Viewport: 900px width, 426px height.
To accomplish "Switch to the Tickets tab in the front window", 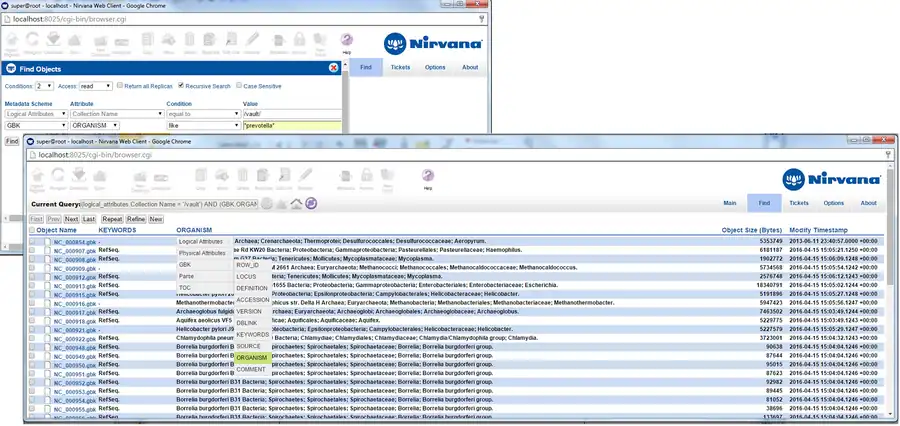I will [x=799, y=203].
